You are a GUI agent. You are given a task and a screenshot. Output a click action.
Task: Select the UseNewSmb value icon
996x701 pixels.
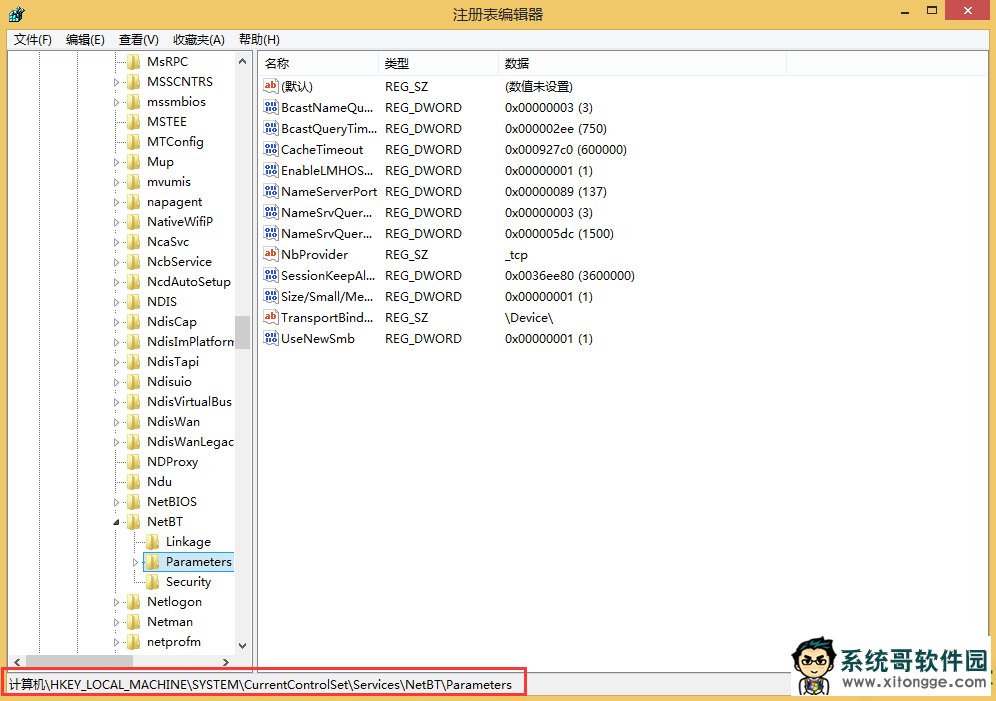click(x=270, y=339)
